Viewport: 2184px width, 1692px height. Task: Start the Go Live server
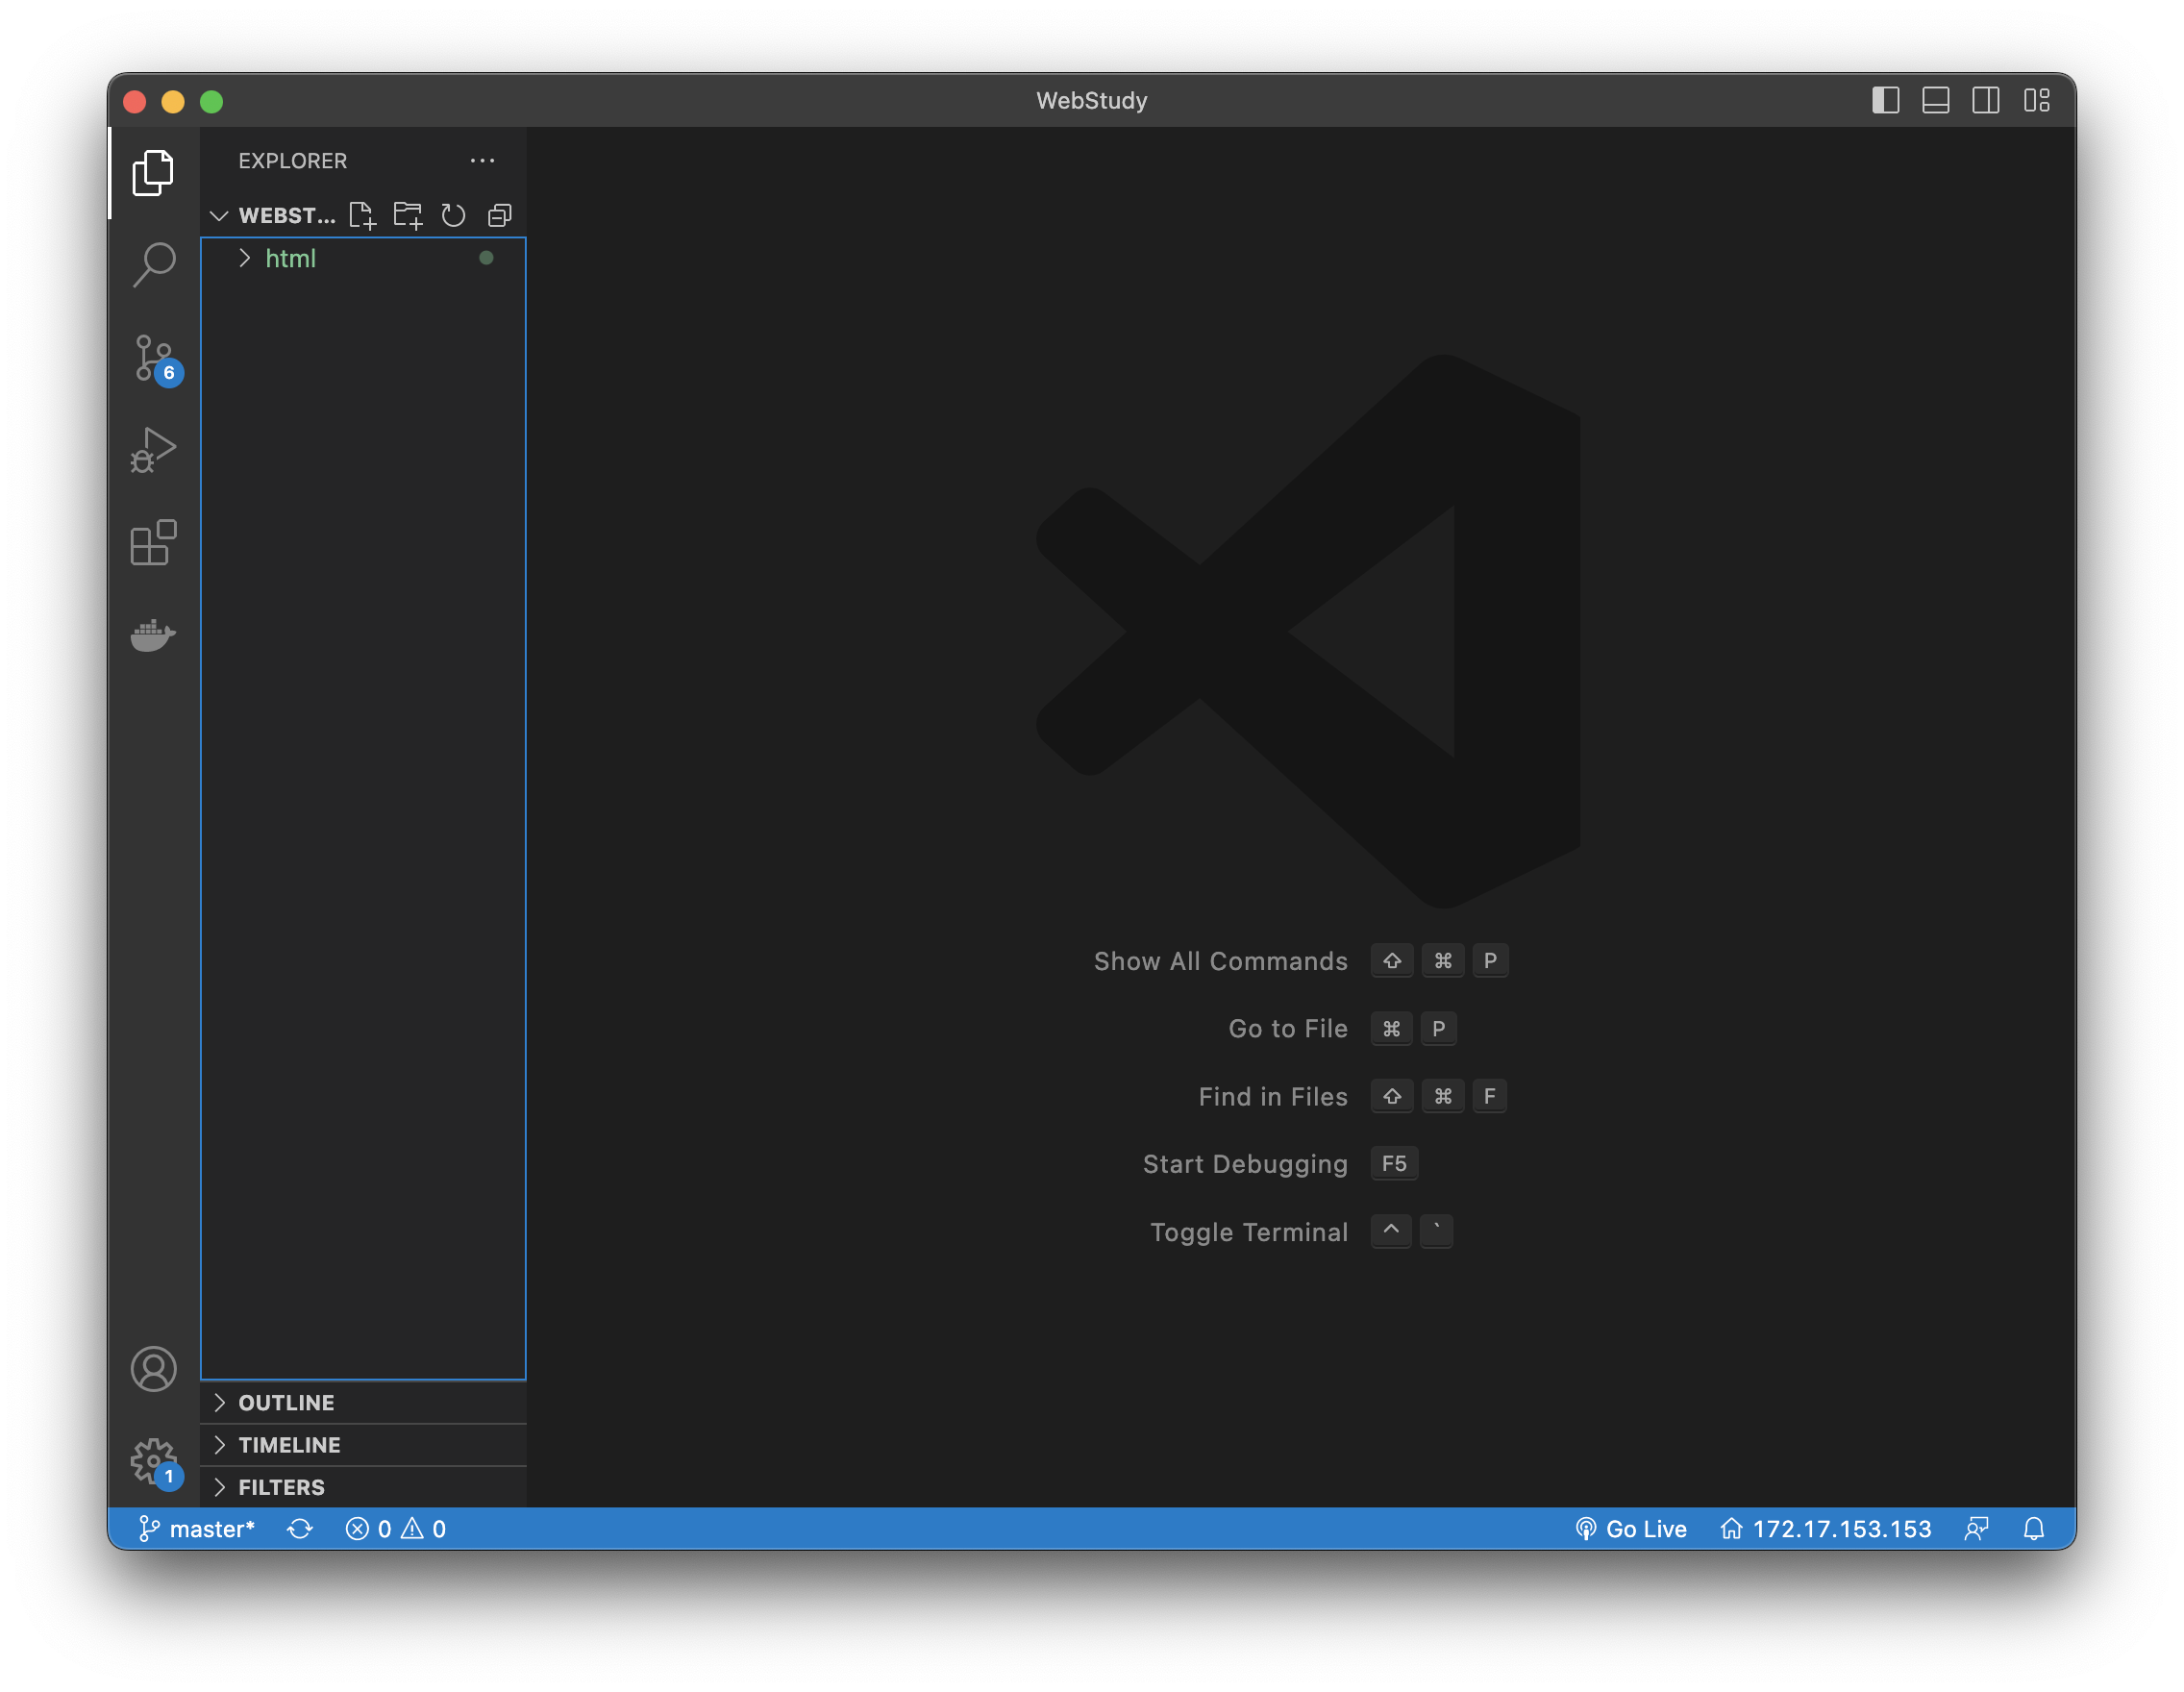[x=1630, y=1528]
